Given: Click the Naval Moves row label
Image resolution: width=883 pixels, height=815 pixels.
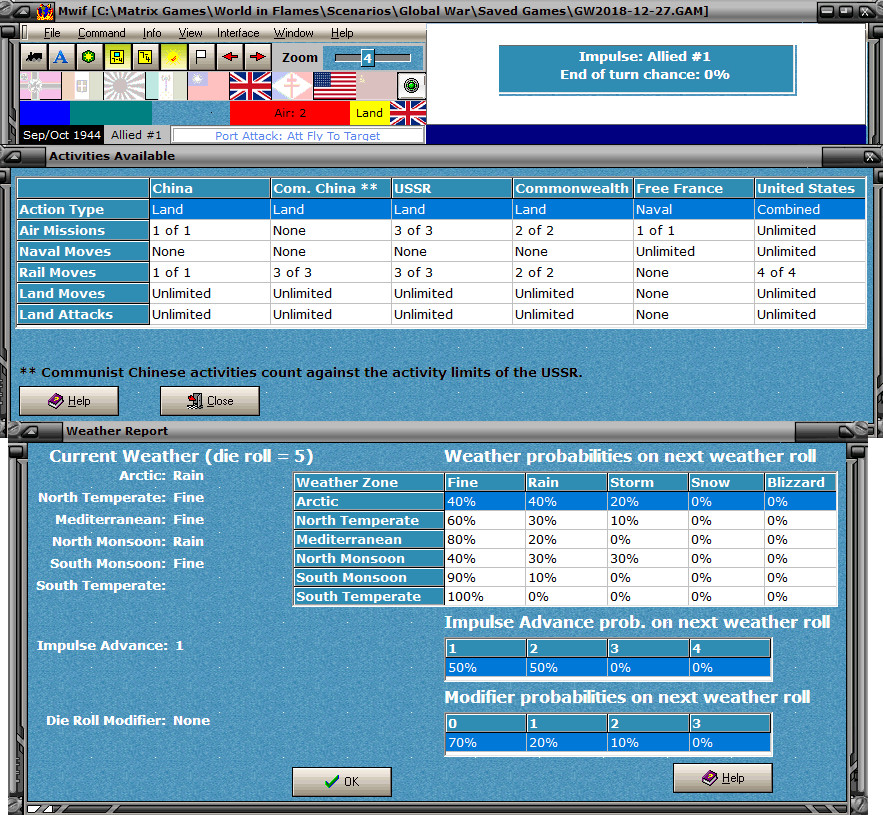Looking at the screenshot, I should click(83, 252).
